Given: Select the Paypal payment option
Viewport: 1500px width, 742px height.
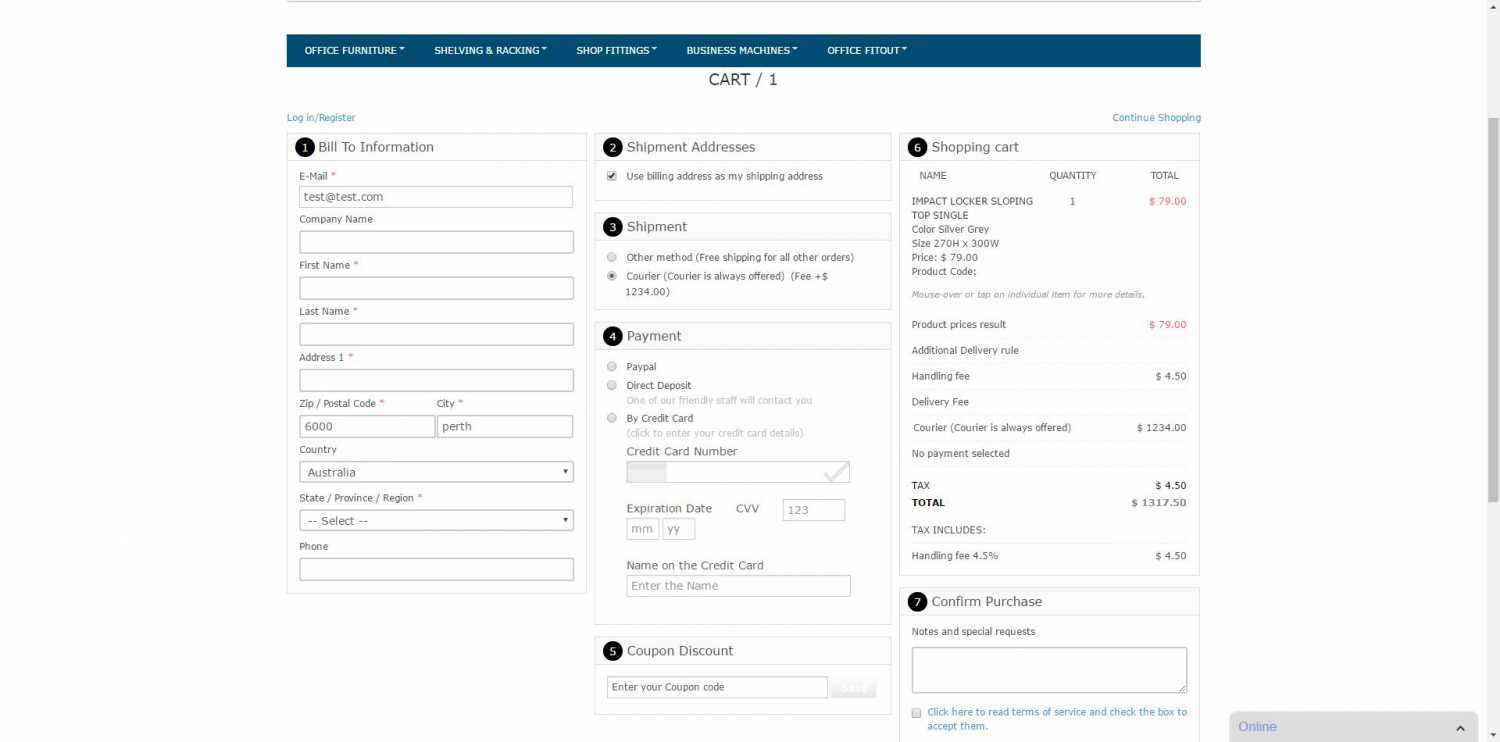Looking at the screenshot, I should pos(612,367).
